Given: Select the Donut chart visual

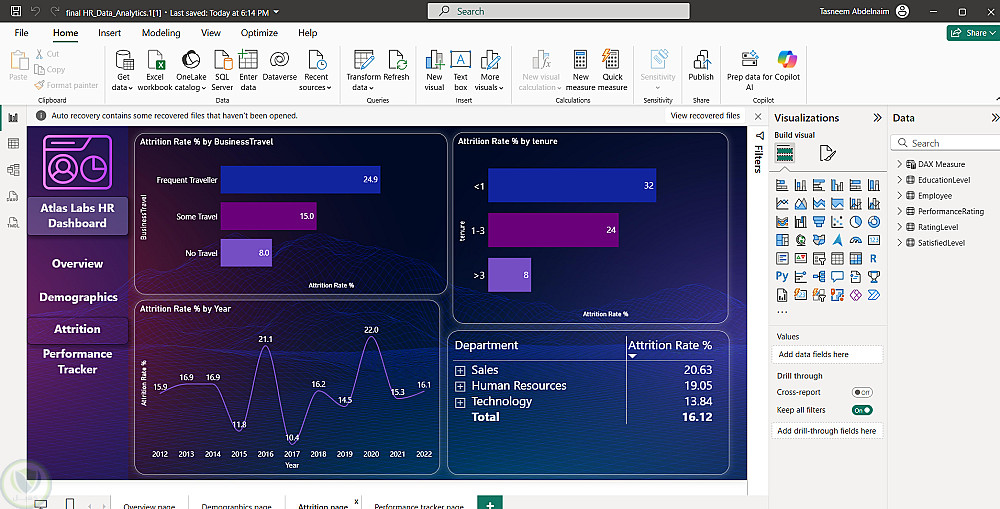Looking at the screenshot, I should pyautogui.click(x=874, y=222).
